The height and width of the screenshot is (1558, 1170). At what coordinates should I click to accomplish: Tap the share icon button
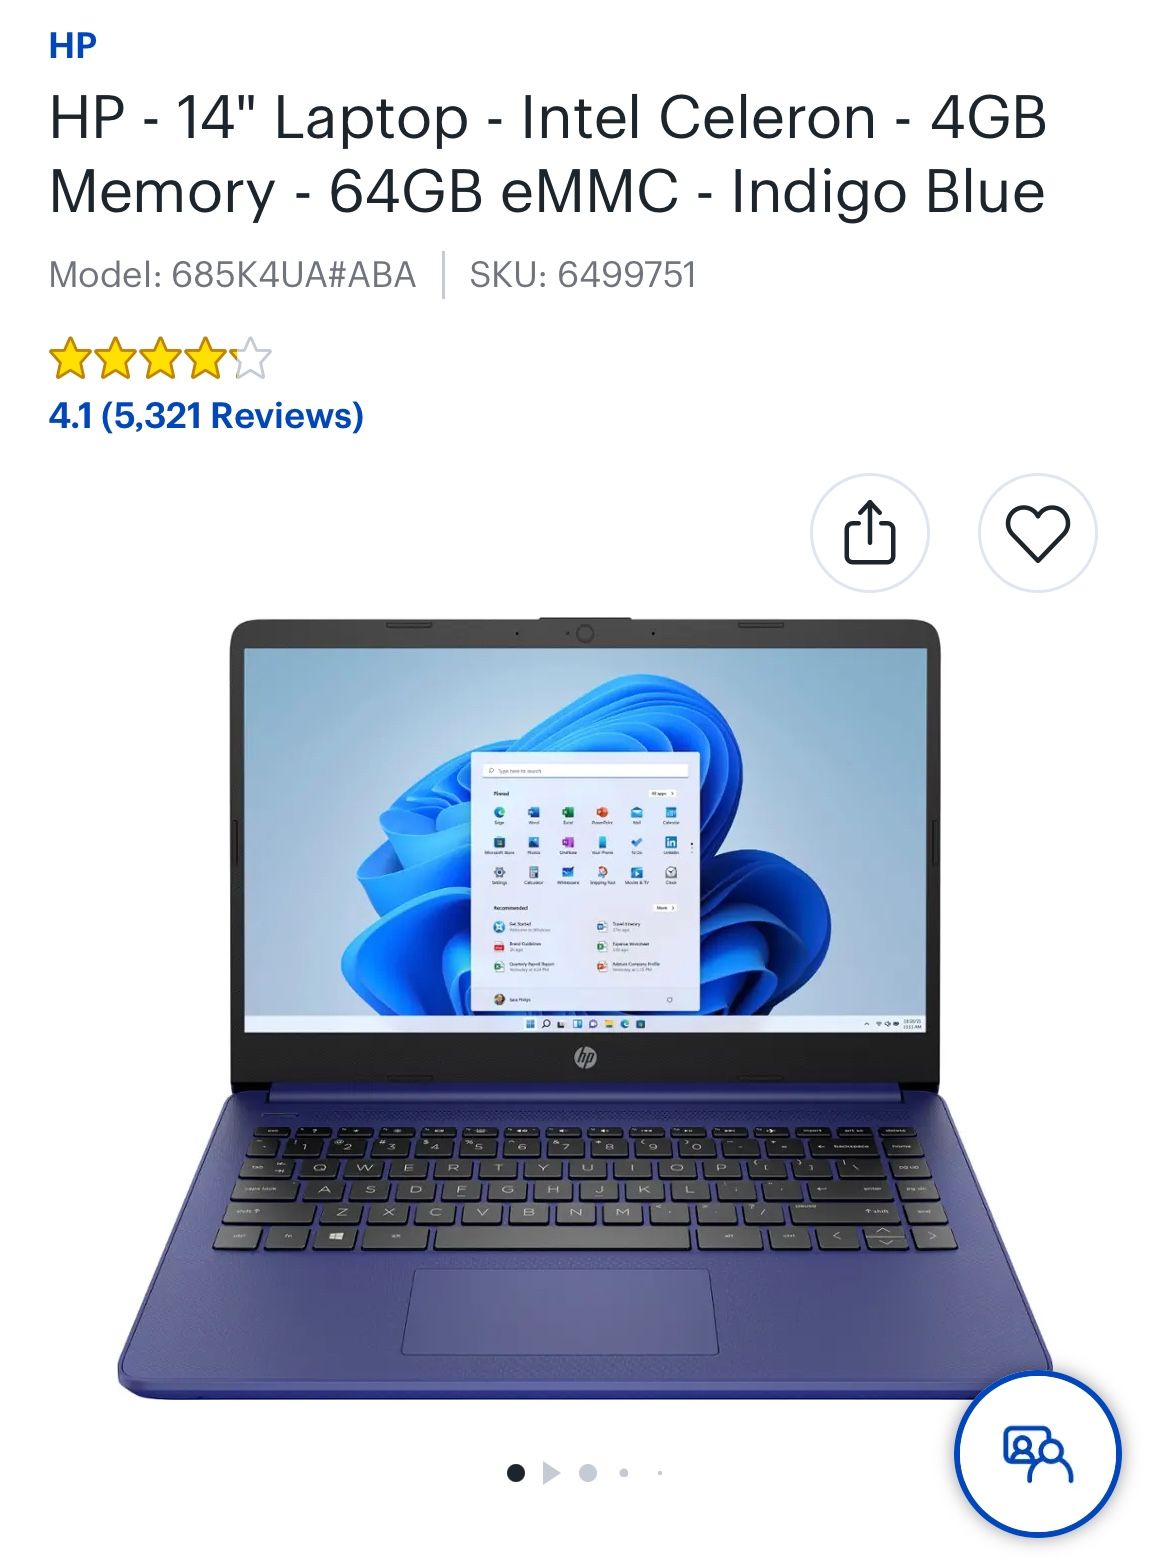pyautogui.click(x=869, y=533)
